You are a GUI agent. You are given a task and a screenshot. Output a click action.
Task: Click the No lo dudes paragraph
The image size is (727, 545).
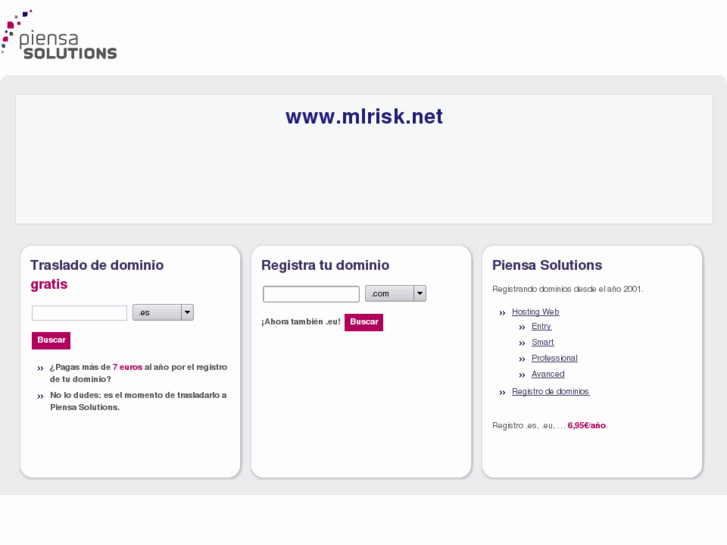coord(138,401)
